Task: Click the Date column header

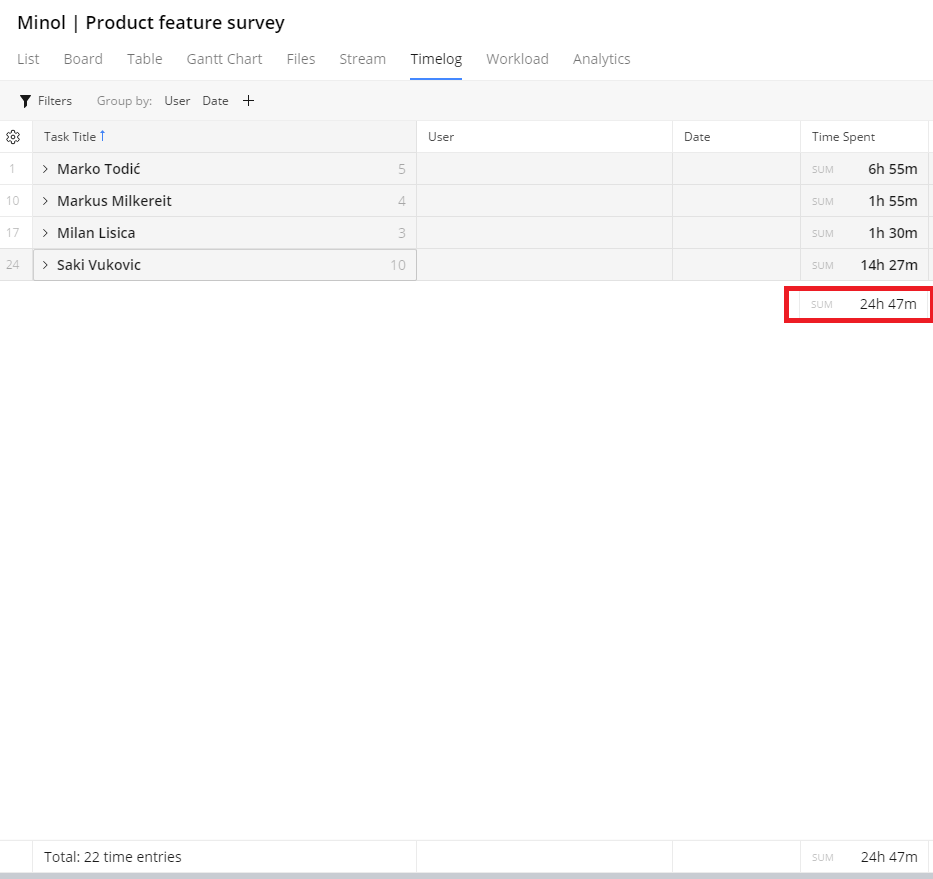Action: [697, 137]
